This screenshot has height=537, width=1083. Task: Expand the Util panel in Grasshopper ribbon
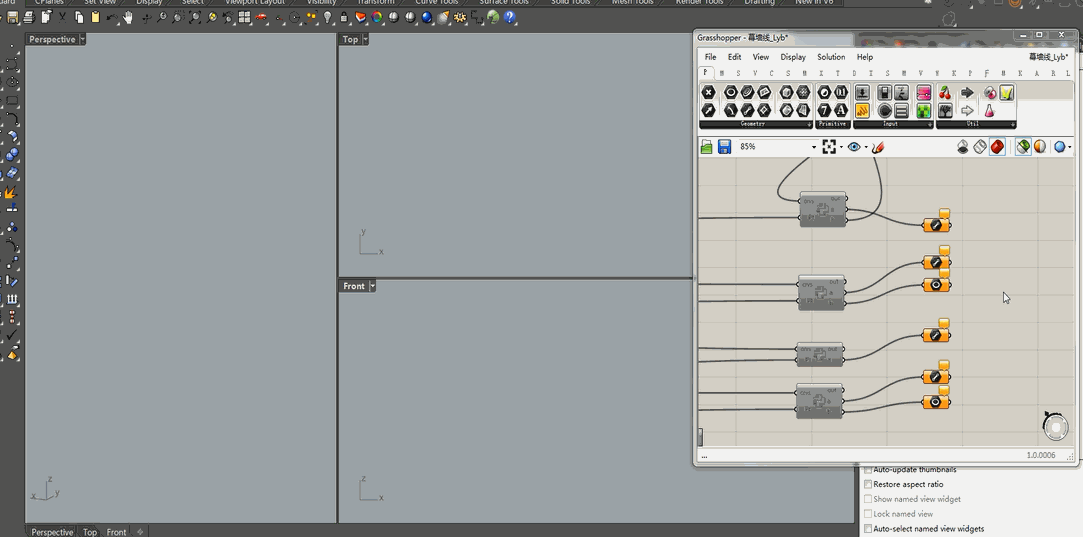click(1013, 124)
